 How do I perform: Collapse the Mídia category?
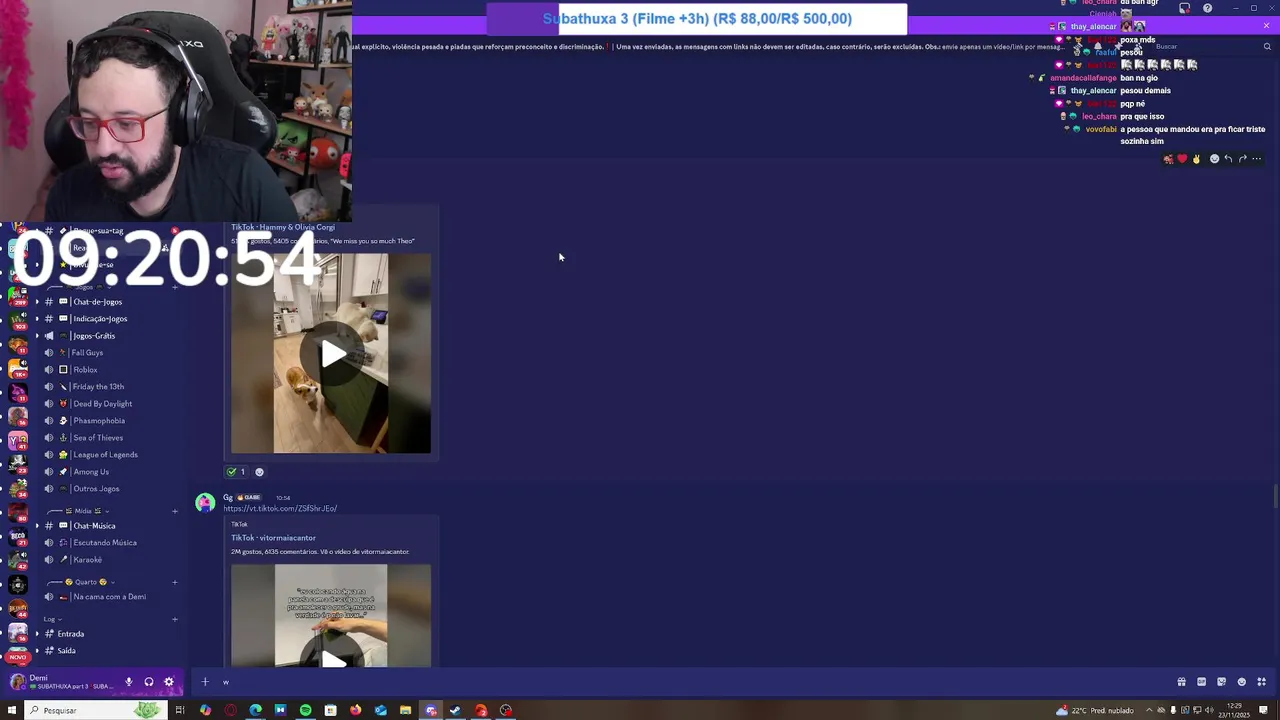click(x=83, y=511)
